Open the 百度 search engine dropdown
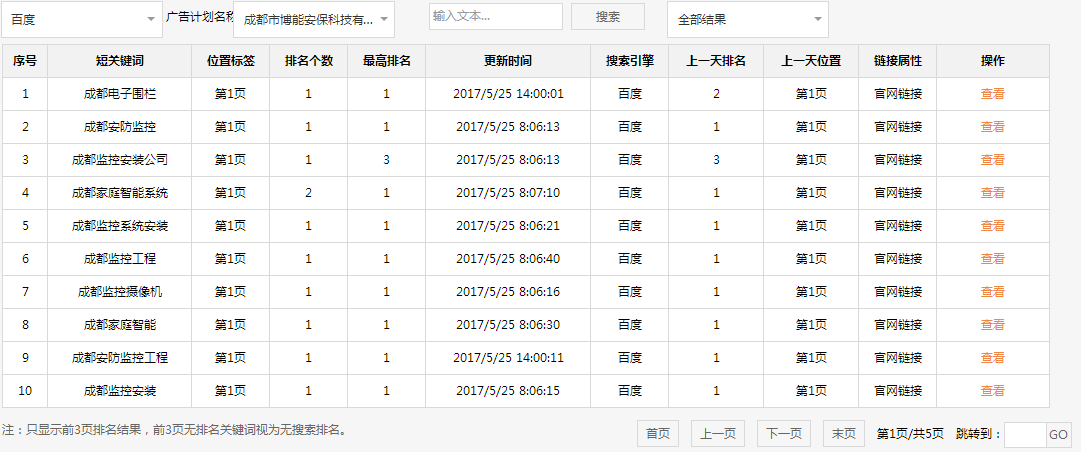The image size is (1081, 452). (81, 19)
